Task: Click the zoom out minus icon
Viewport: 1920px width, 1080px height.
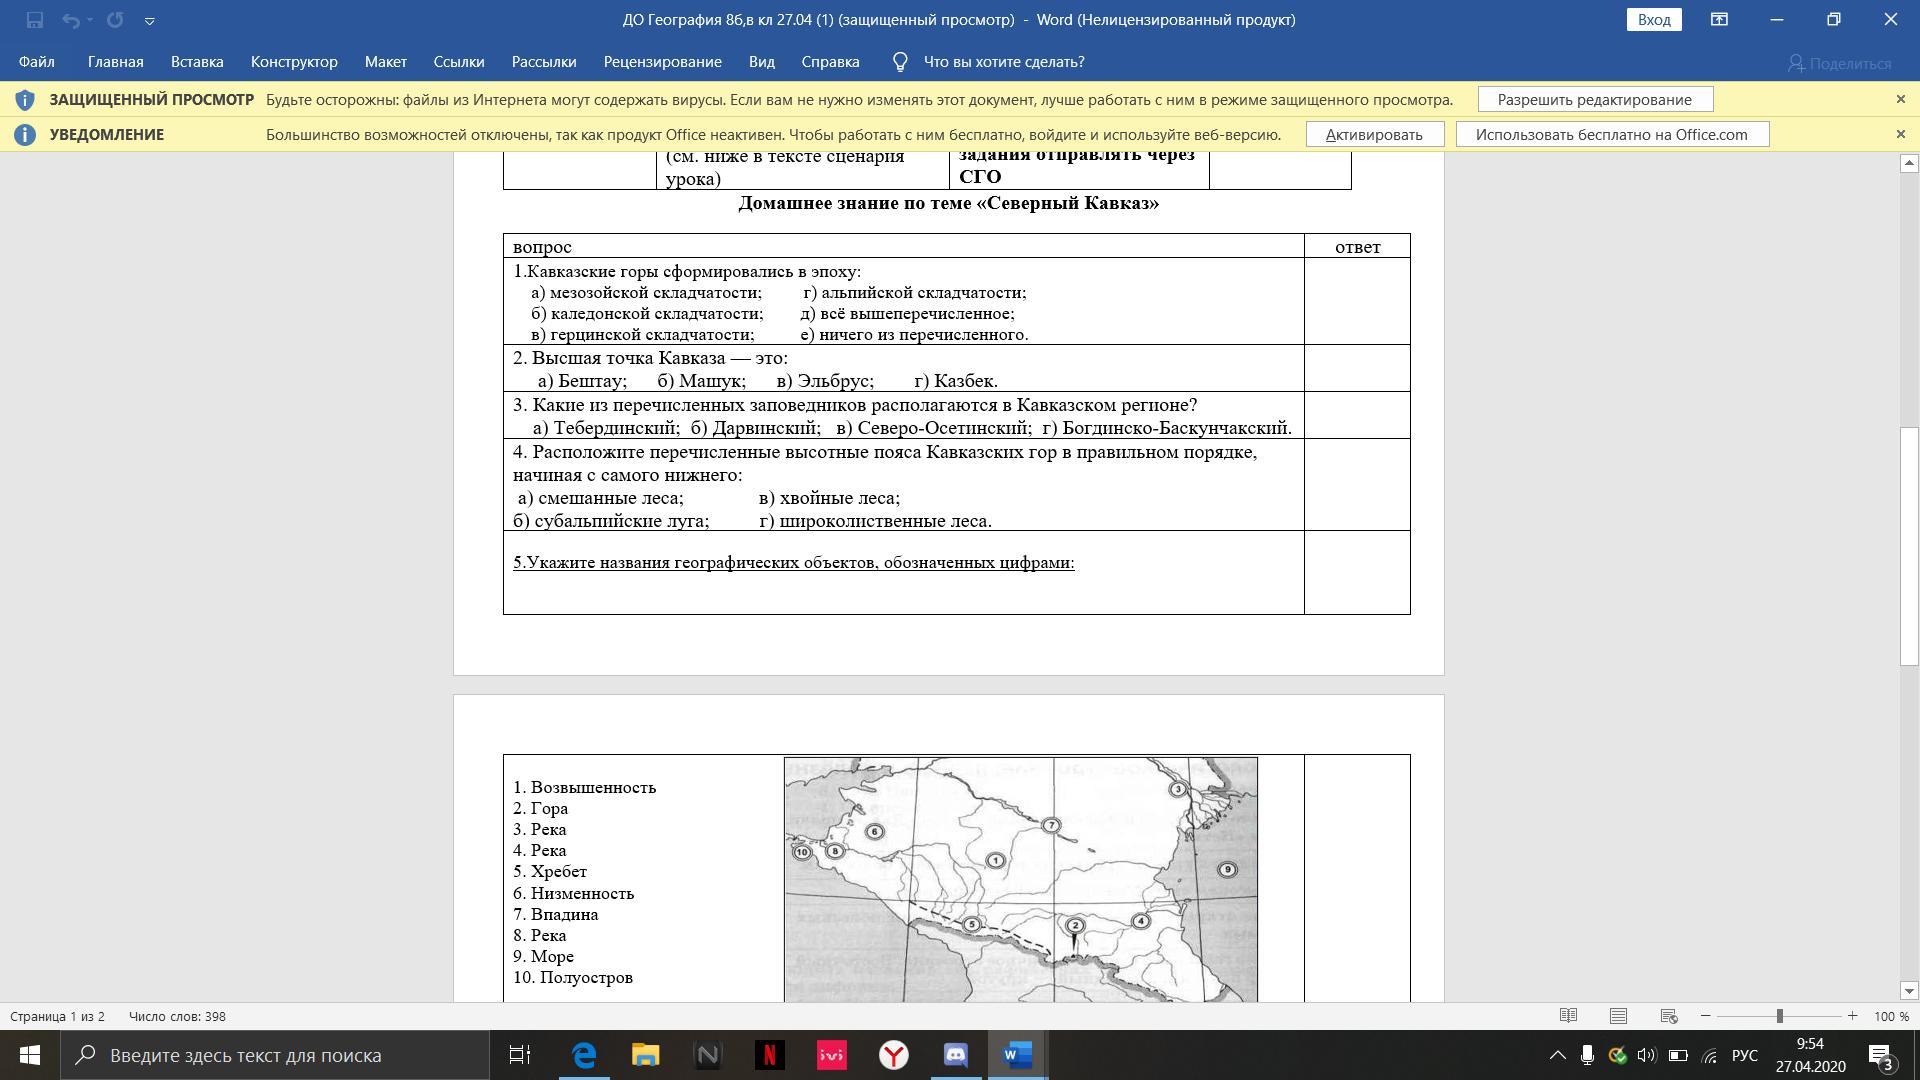Action: (x=1706, y=1016)
